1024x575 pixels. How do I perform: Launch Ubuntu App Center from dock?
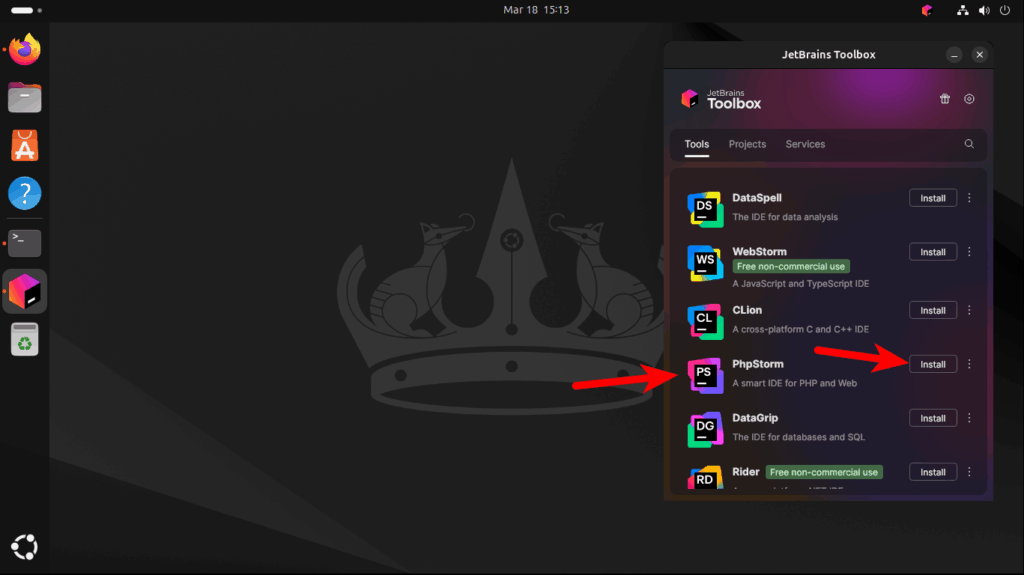coord(25,145)
